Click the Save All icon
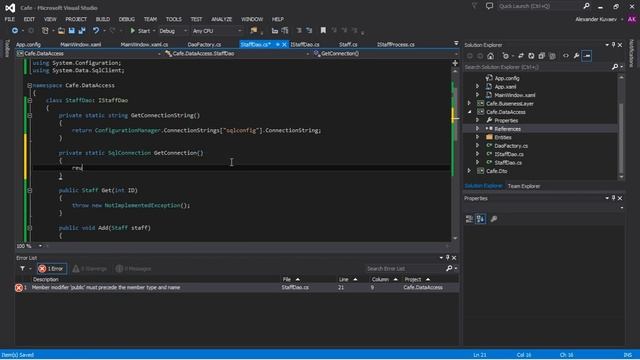 (x=82, y=31)
